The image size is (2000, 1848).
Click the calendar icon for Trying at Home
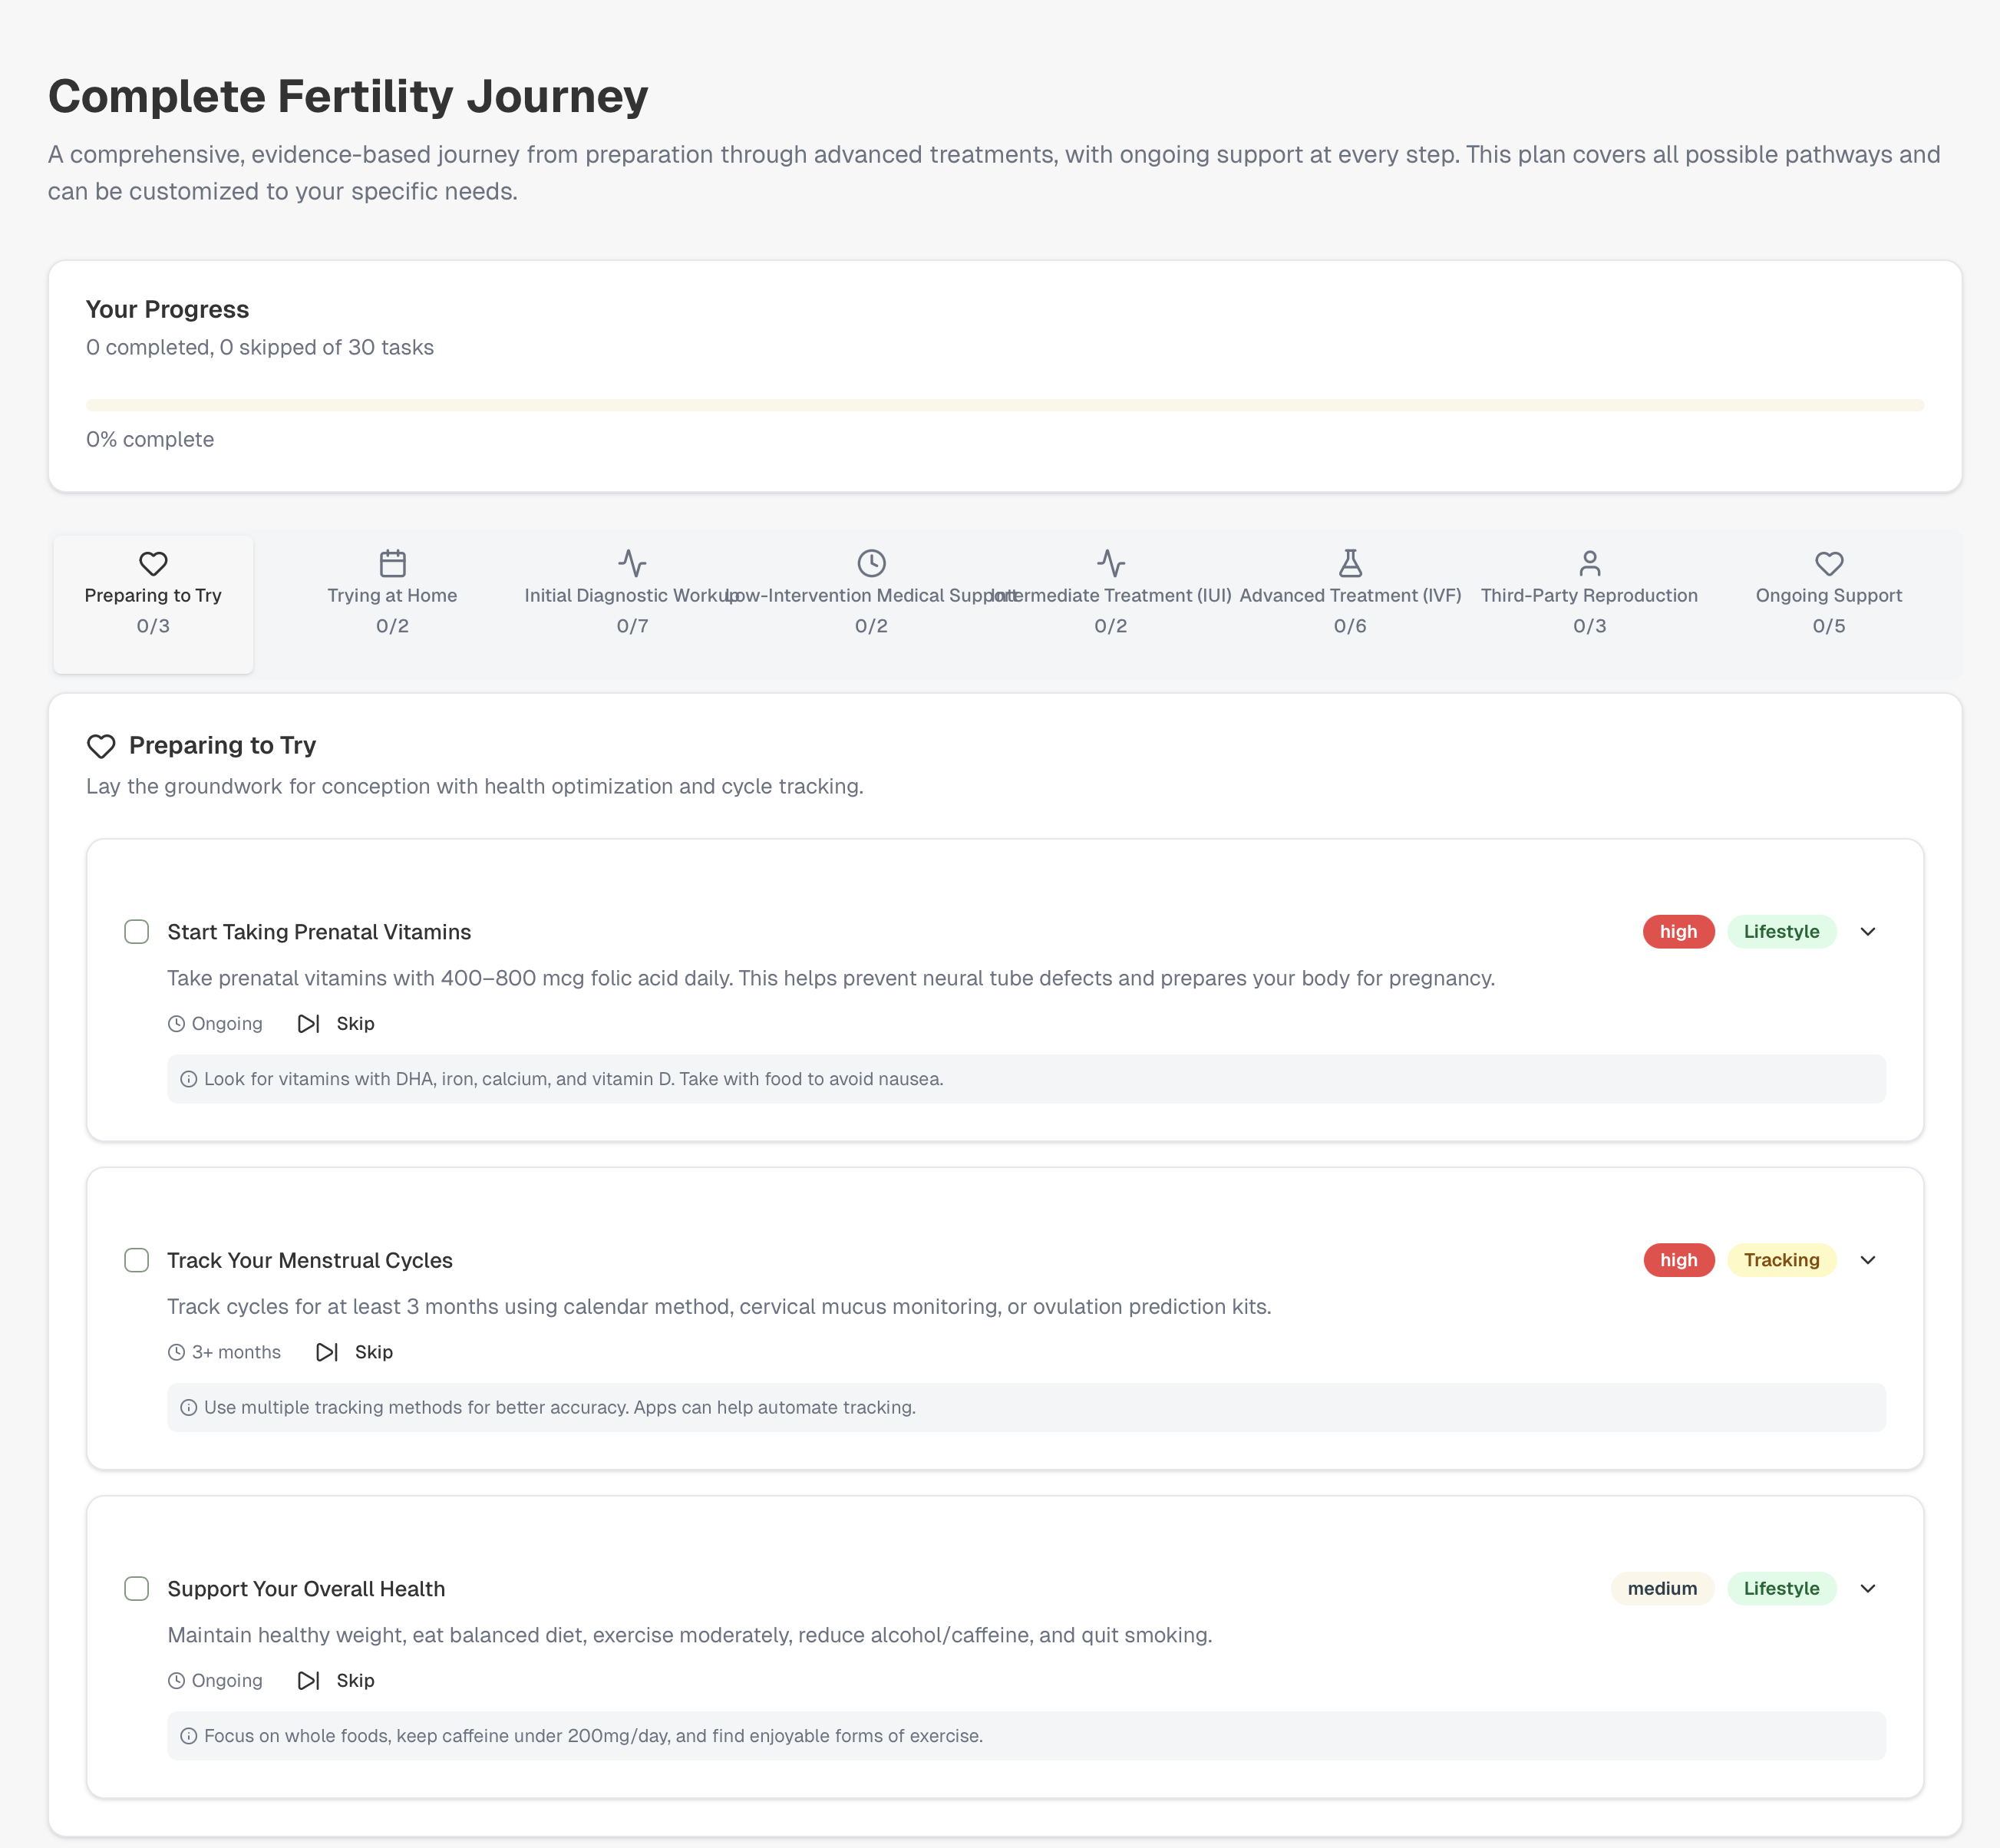coord(392,563)
